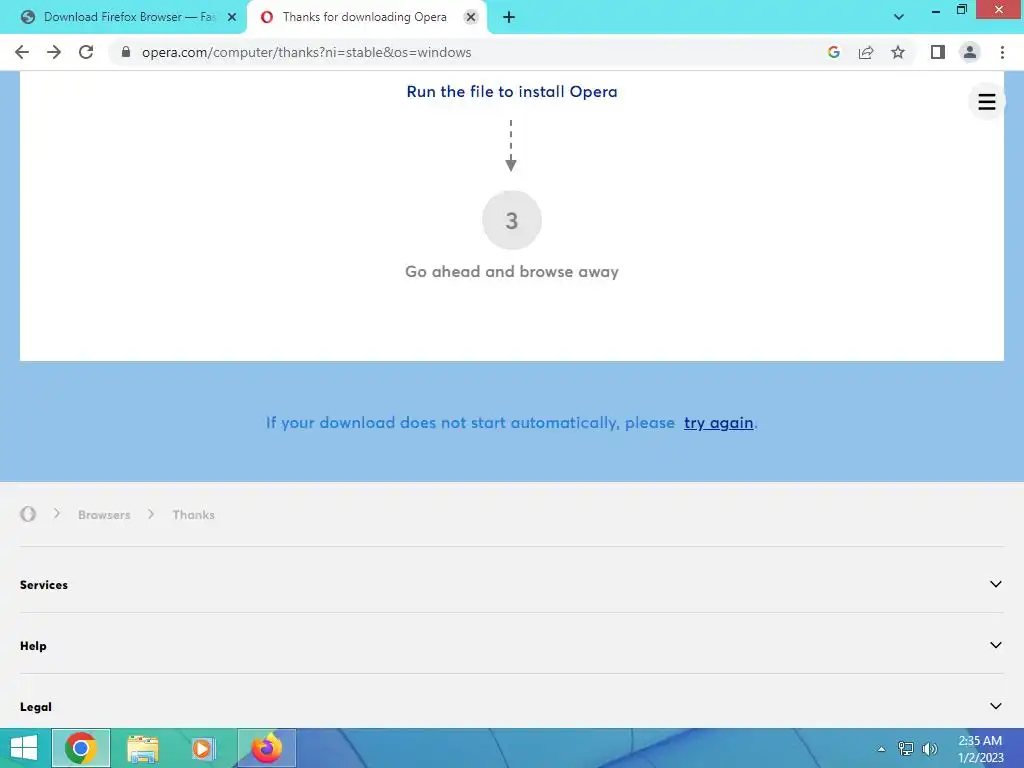Image resolution: width=1024 pixels, height=768 pixels.
Task: Open Chrome three-dot menu
Action: [1002, 52]
